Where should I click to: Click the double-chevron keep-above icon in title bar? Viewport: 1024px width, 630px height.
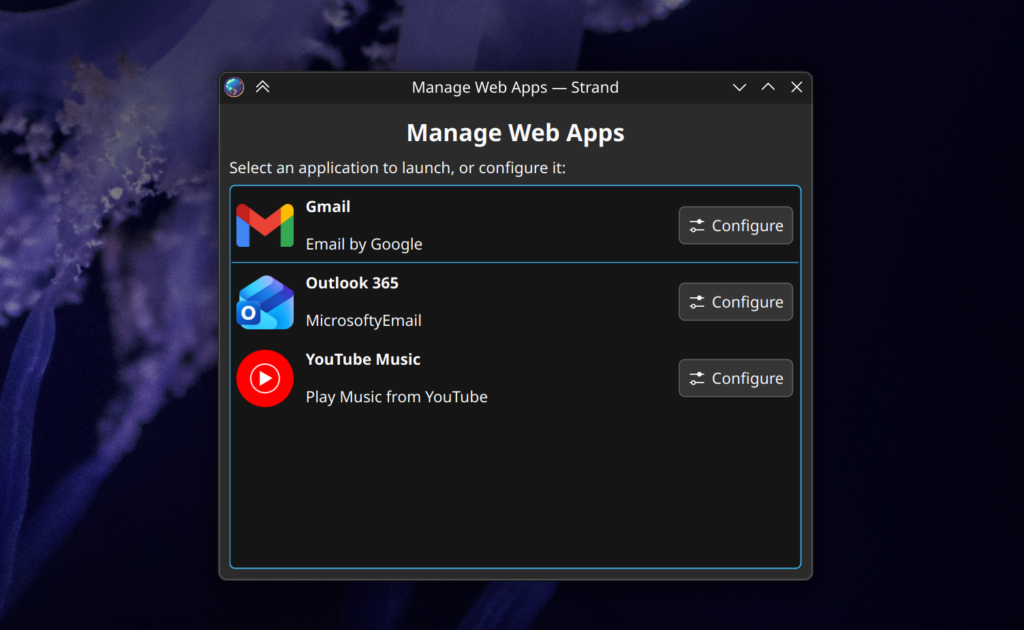[262, 87]
